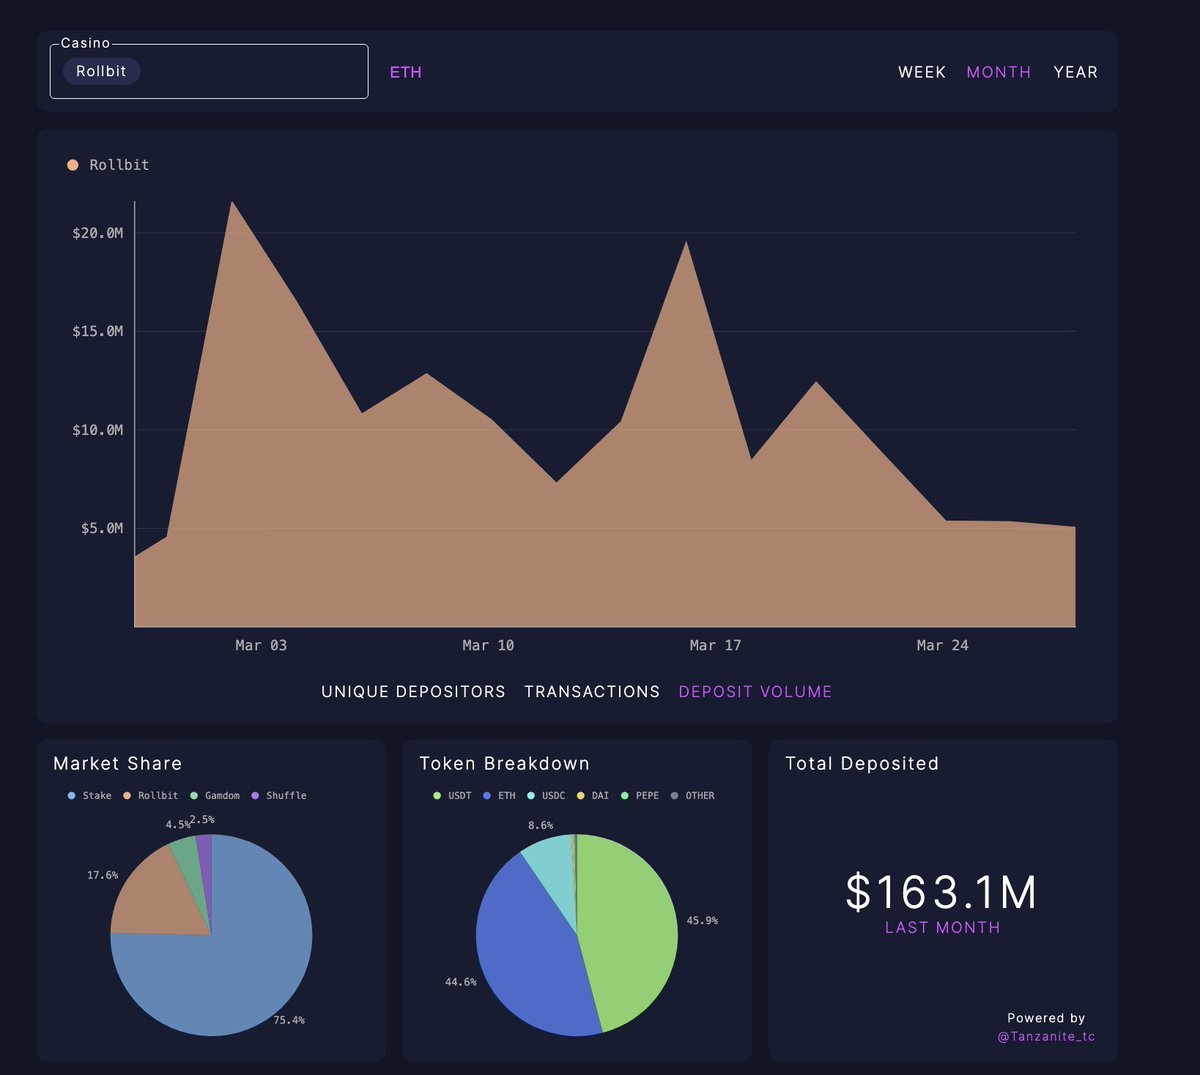Viewport: 1200px width, 1075px height.
Task: Open the @Tanzanite_tc link
Action: [1046, 1037]
